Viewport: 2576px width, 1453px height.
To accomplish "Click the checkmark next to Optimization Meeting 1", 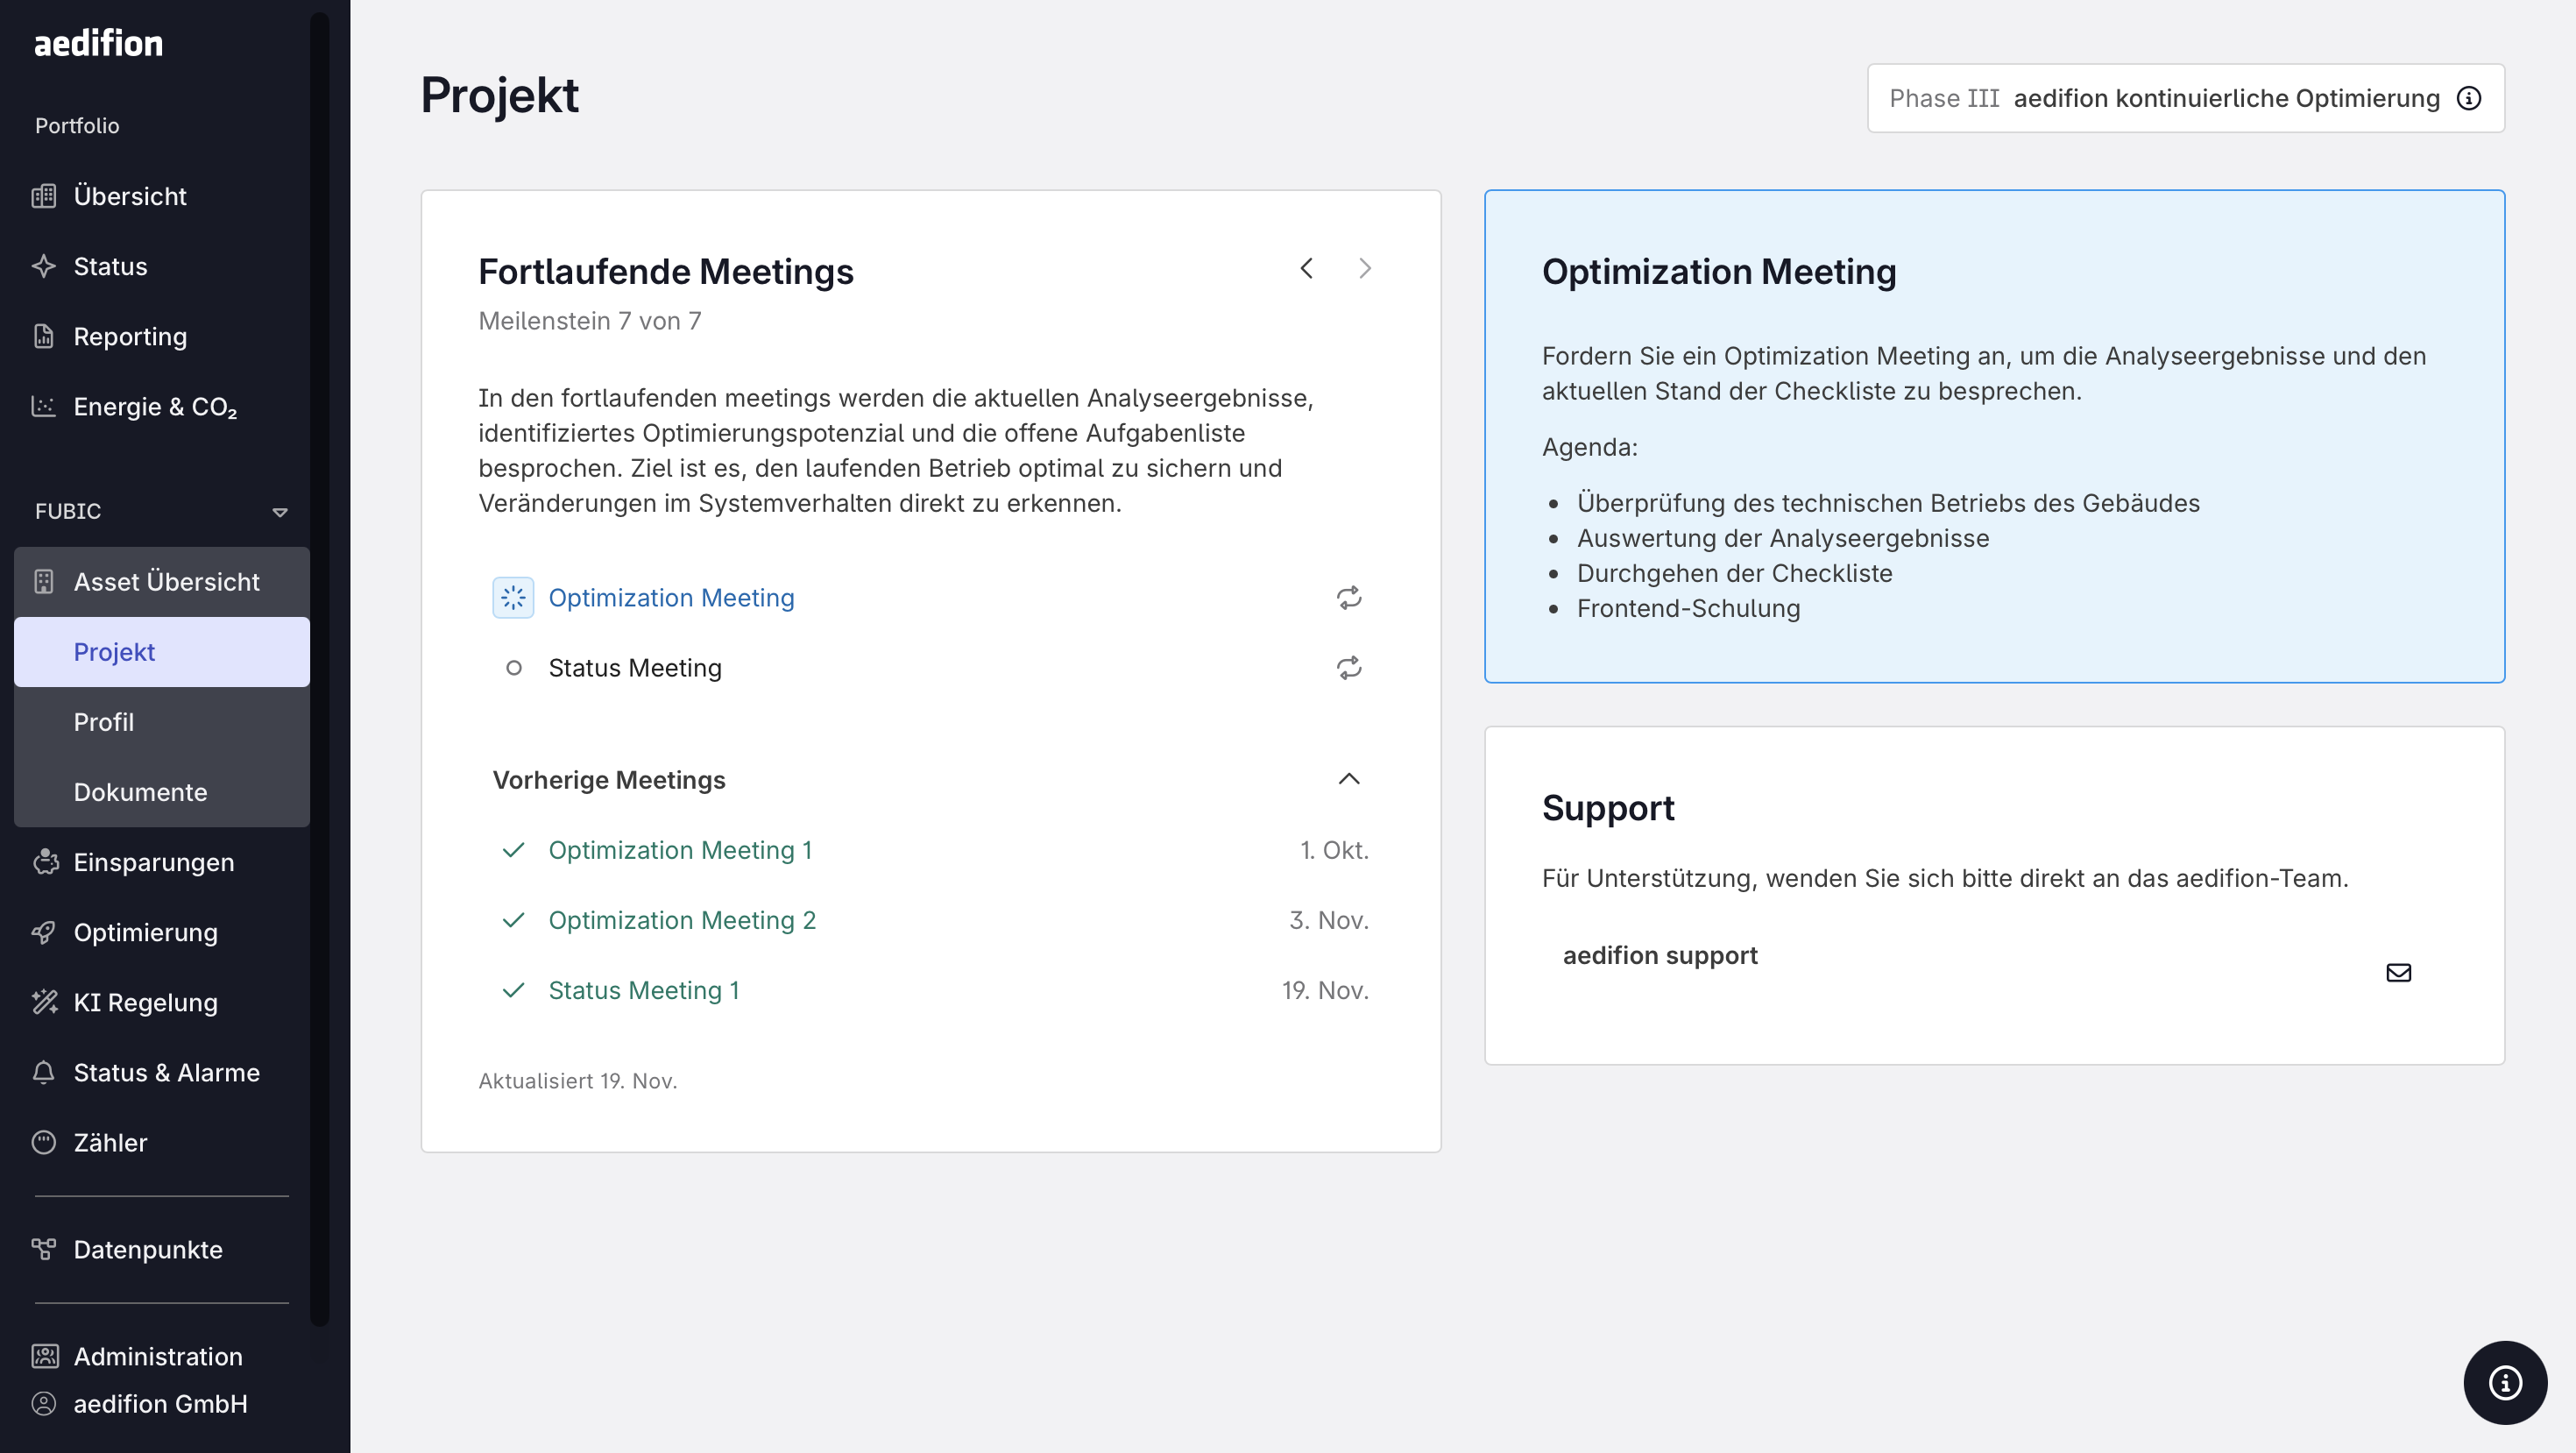I will click(513, 850).
